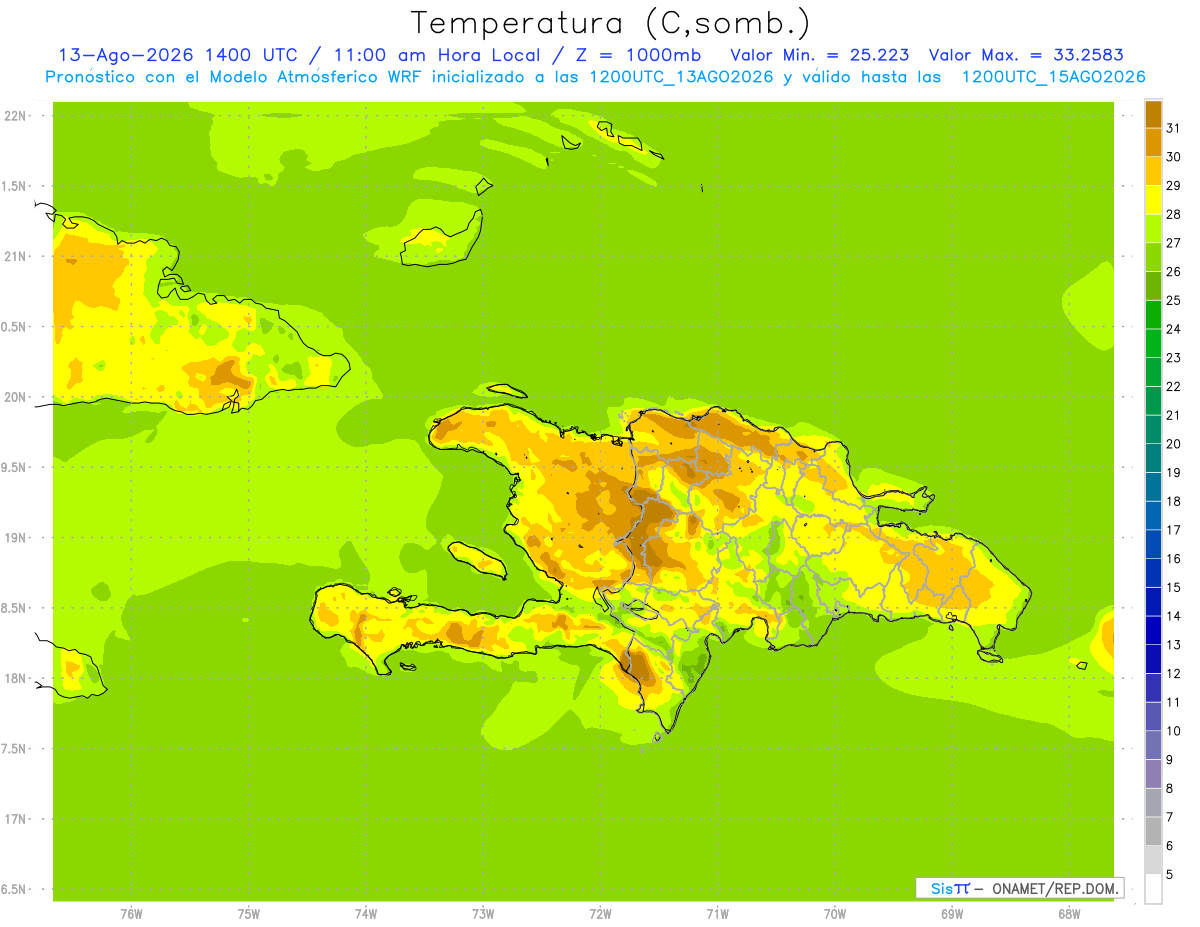Click the green swatch between 26 and 27
This screenshot has width=1200, height=927.
click(1153, 257)
